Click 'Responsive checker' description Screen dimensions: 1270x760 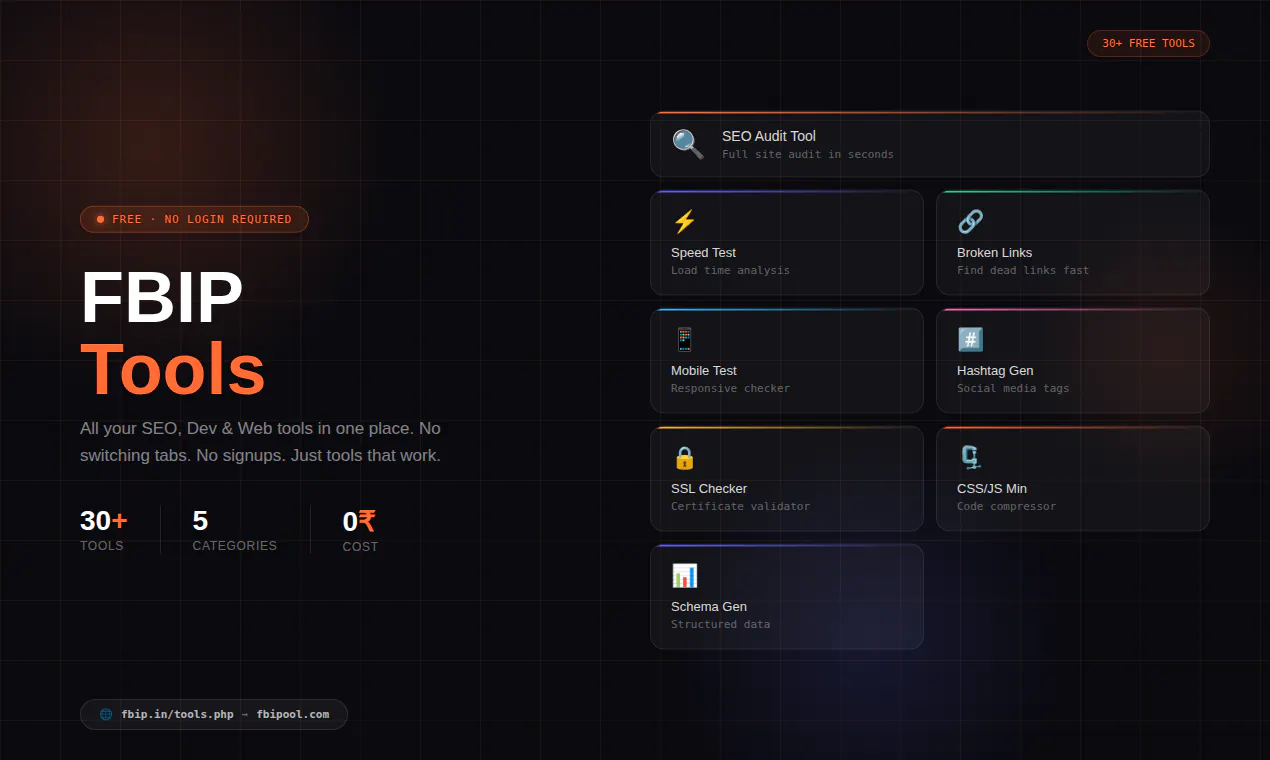point(730,389)
